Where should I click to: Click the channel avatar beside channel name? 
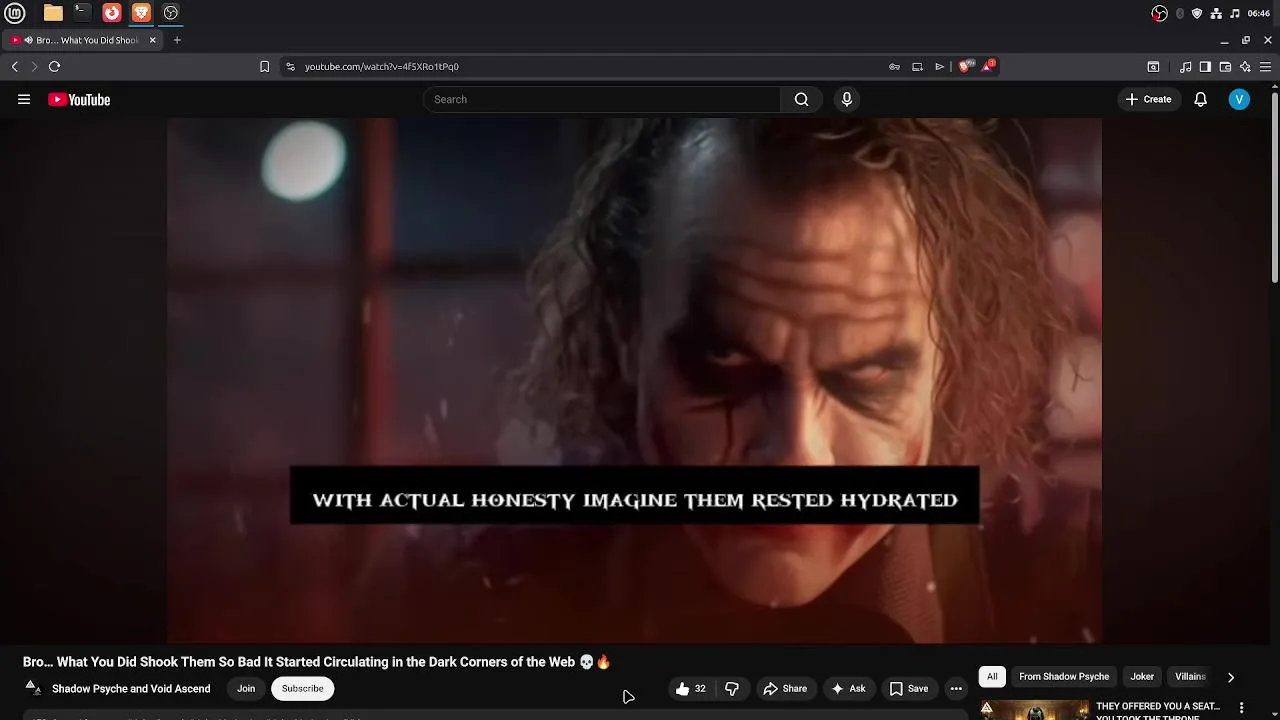[x=33, y=688]
